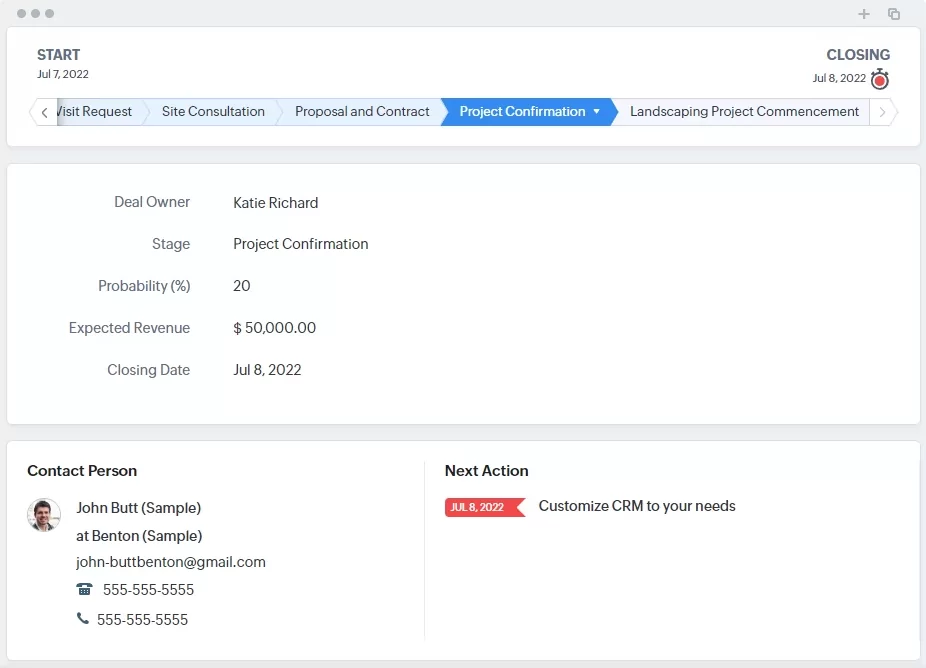The image size is (926, 668).
Task: Select Landscaping Project Commencement stage
Action: tap(744, 112)
